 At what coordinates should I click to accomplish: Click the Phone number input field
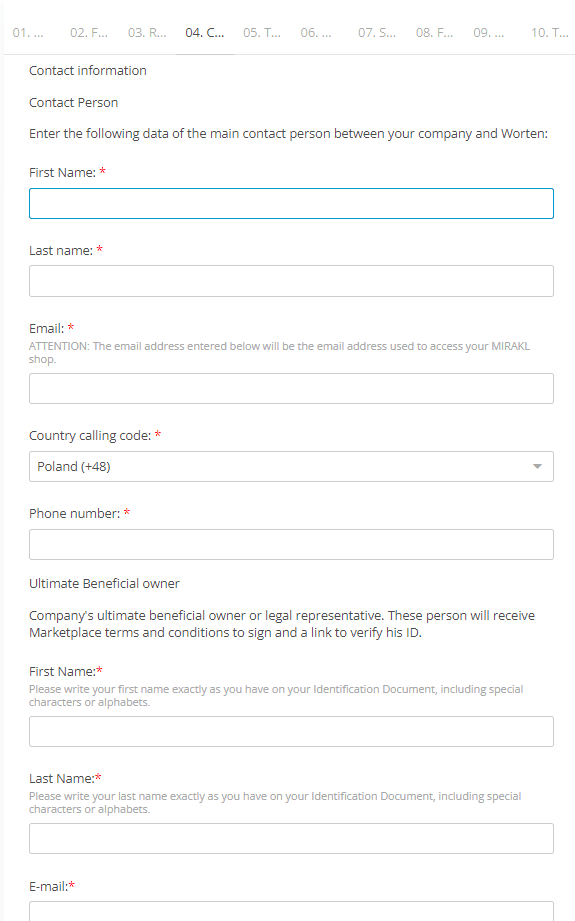[291, 544]
